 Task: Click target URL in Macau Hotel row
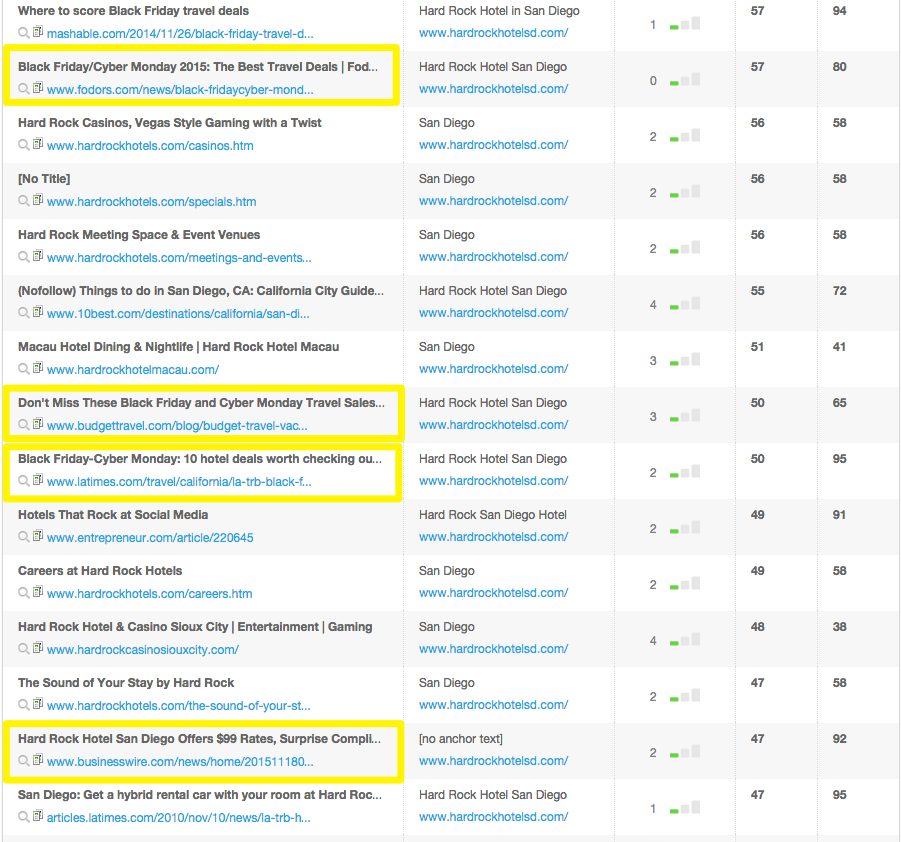coord(493,369)
